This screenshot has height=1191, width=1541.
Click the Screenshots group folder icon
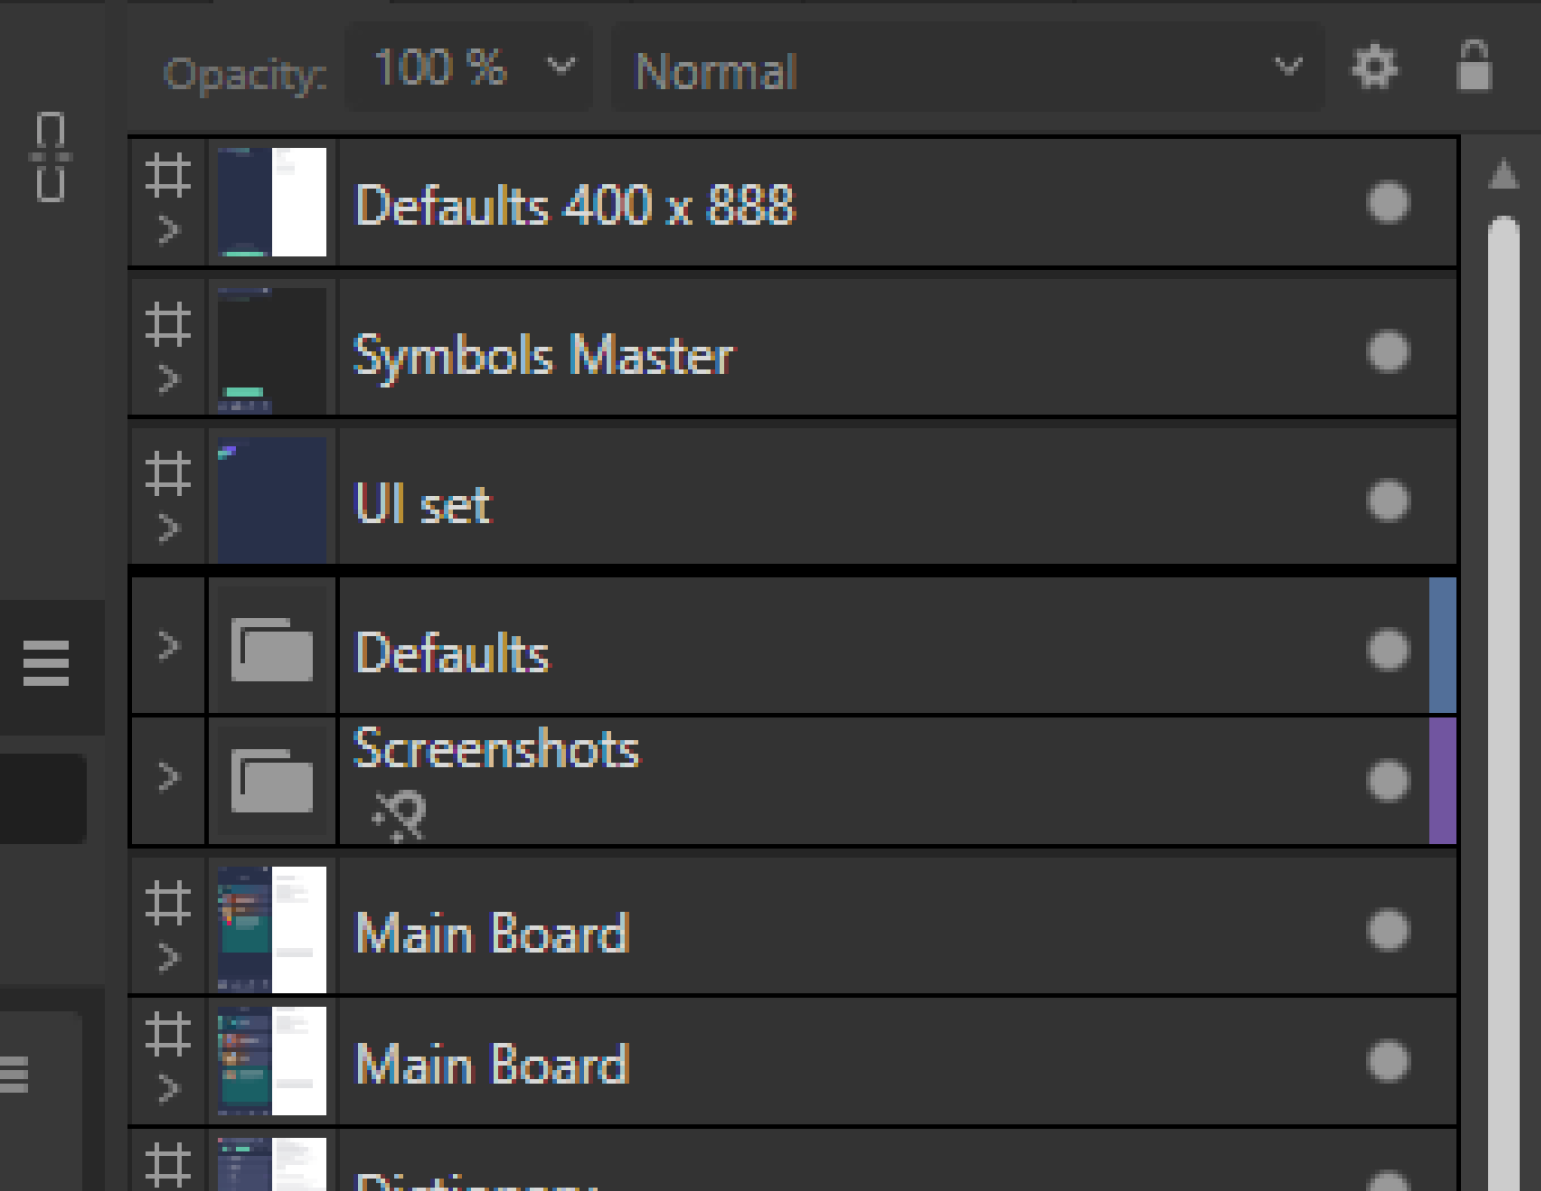(x=272, y=780)
